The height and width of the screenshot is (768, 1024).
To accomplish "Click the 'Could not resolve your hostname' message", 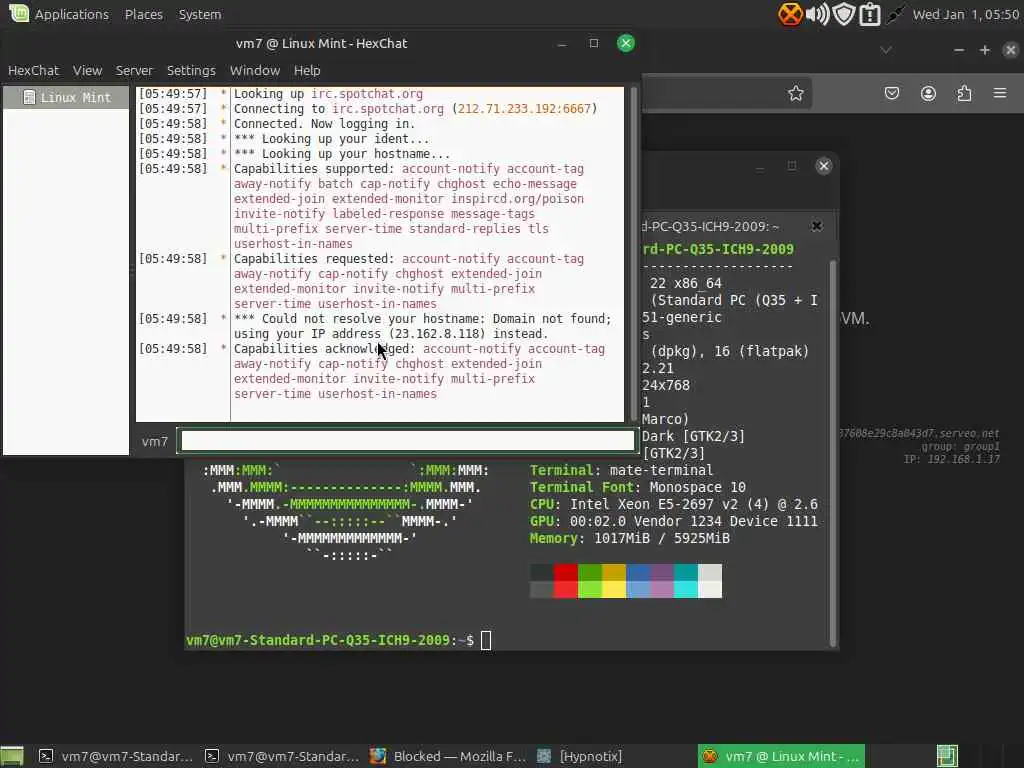I will click(x=423, y=326).
